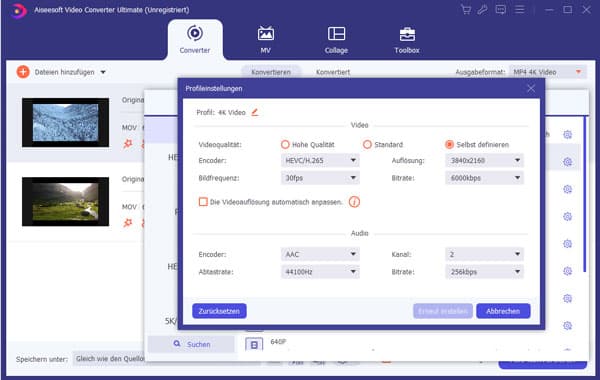Click the 640P format icon

click(254, 344)
